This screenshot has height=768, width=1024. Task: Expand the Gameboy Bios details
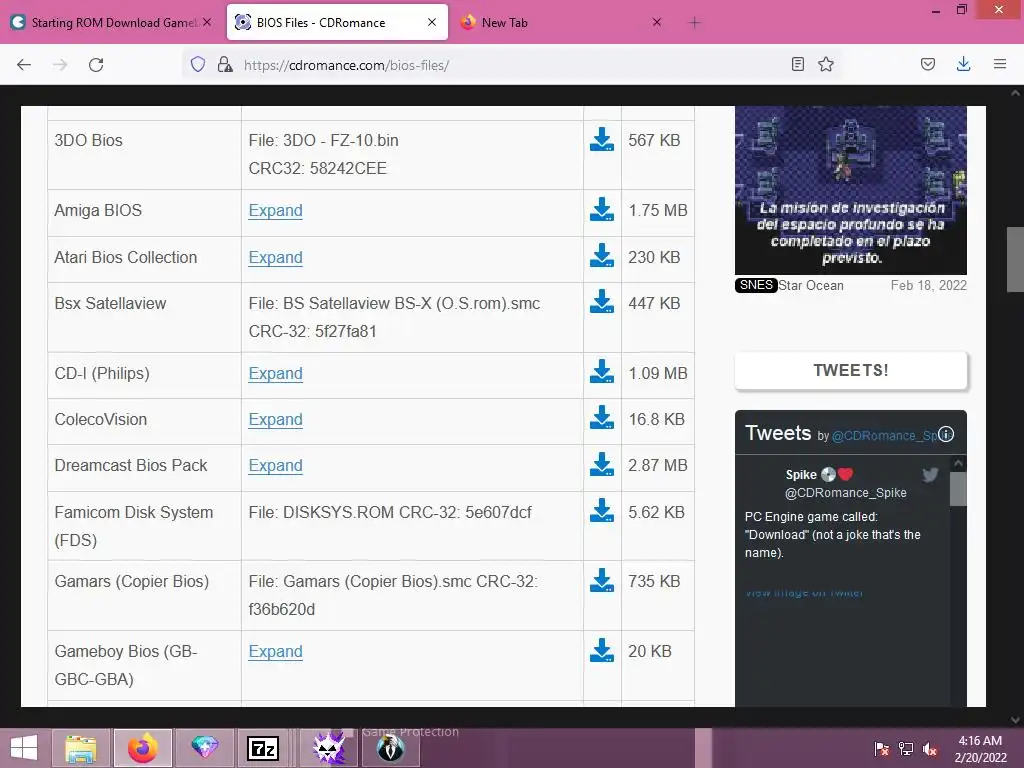click(276, 652)
